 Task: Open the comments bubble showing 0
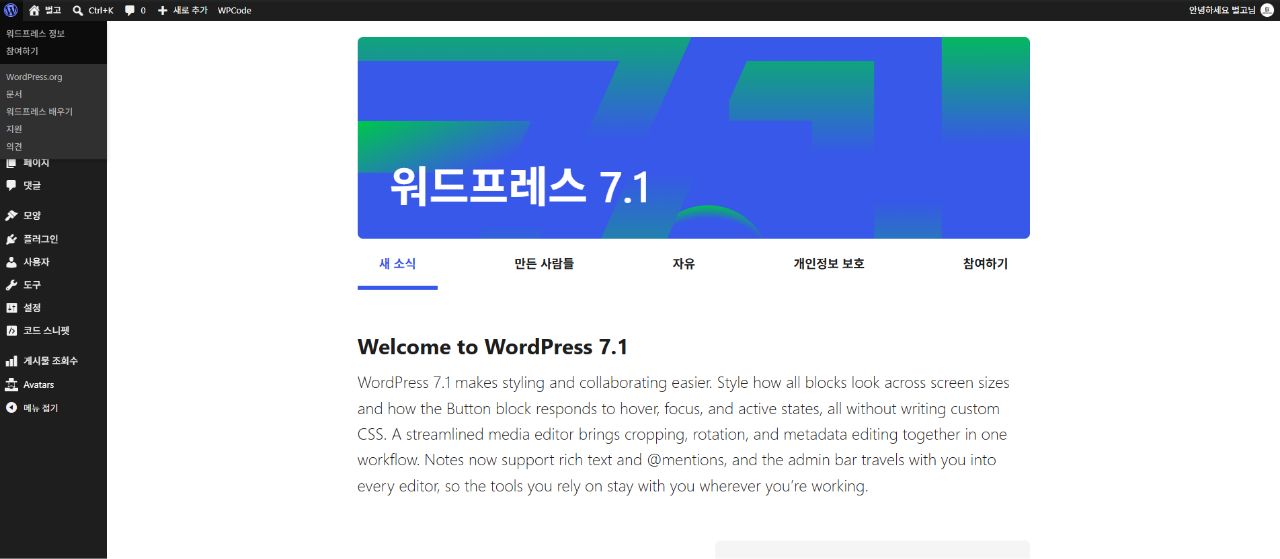point(135,10)
